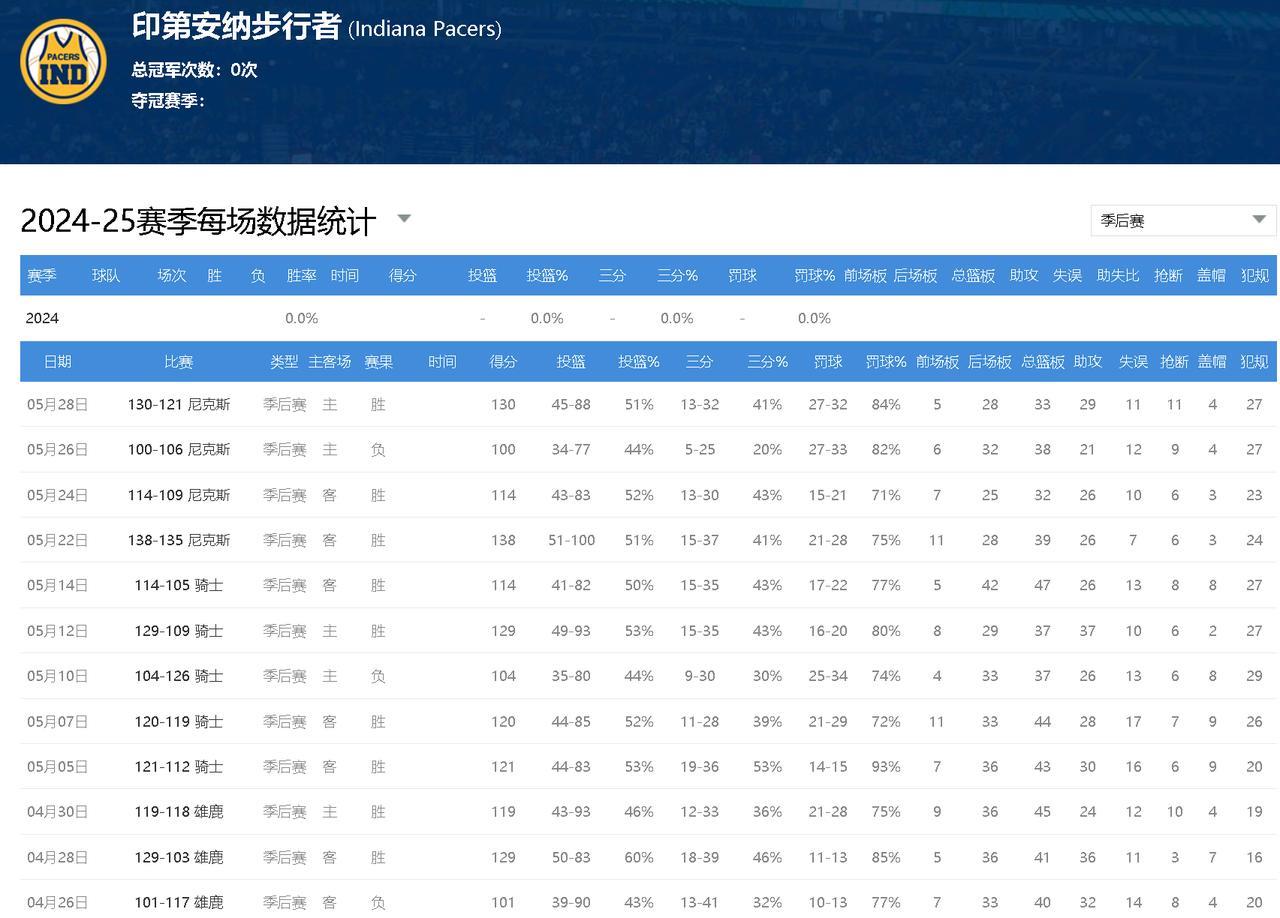Click the 93% free throw percentage cell

pos(886,767)
